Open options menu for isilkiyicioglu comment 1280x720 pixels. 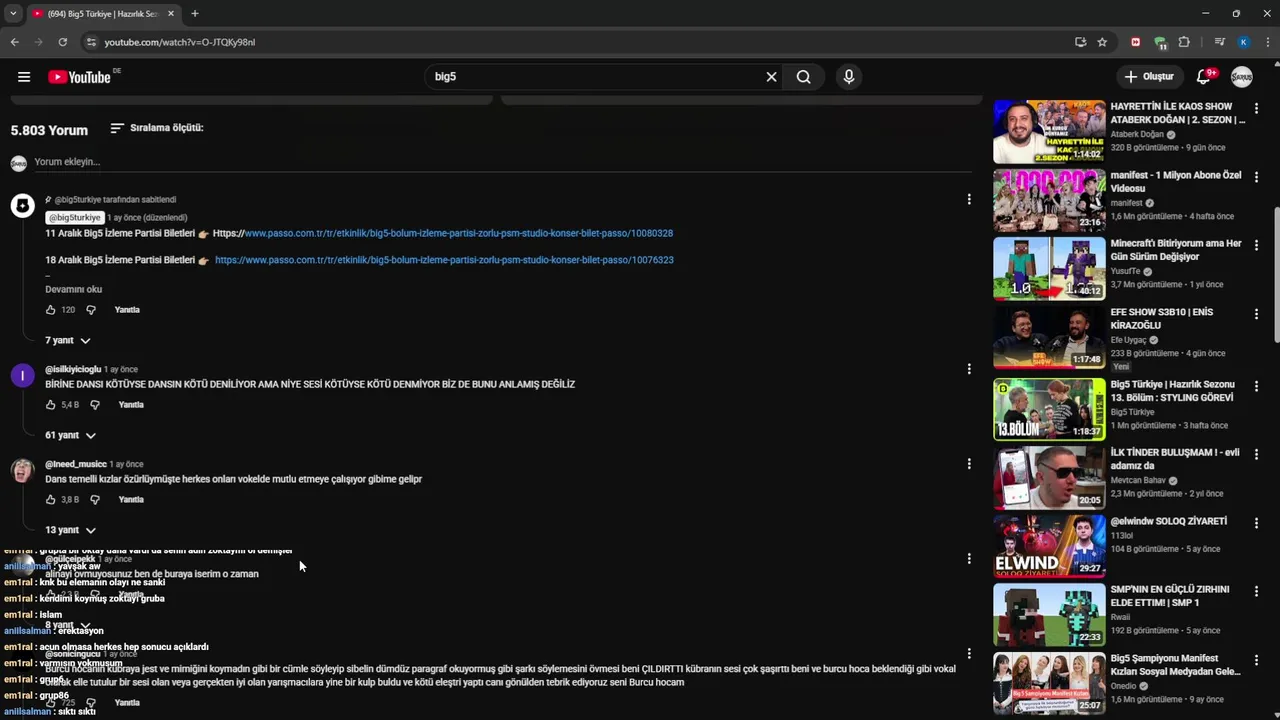tap(969, 369)
